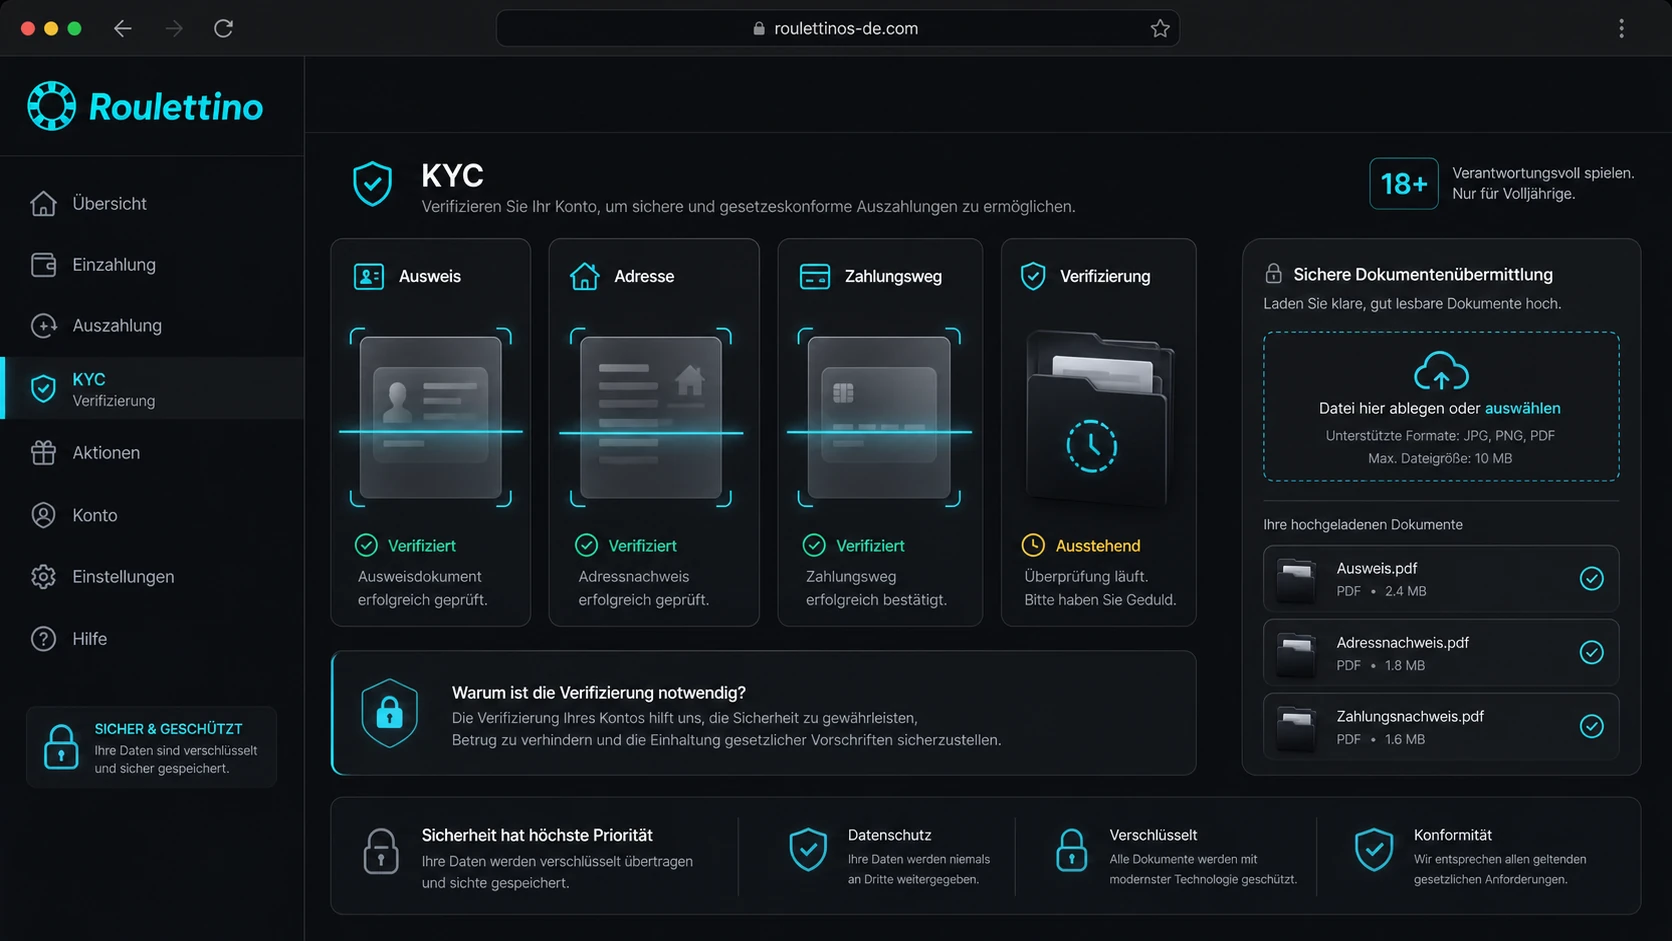Click the checkmark next to Ausweis.pdf

1591,578
